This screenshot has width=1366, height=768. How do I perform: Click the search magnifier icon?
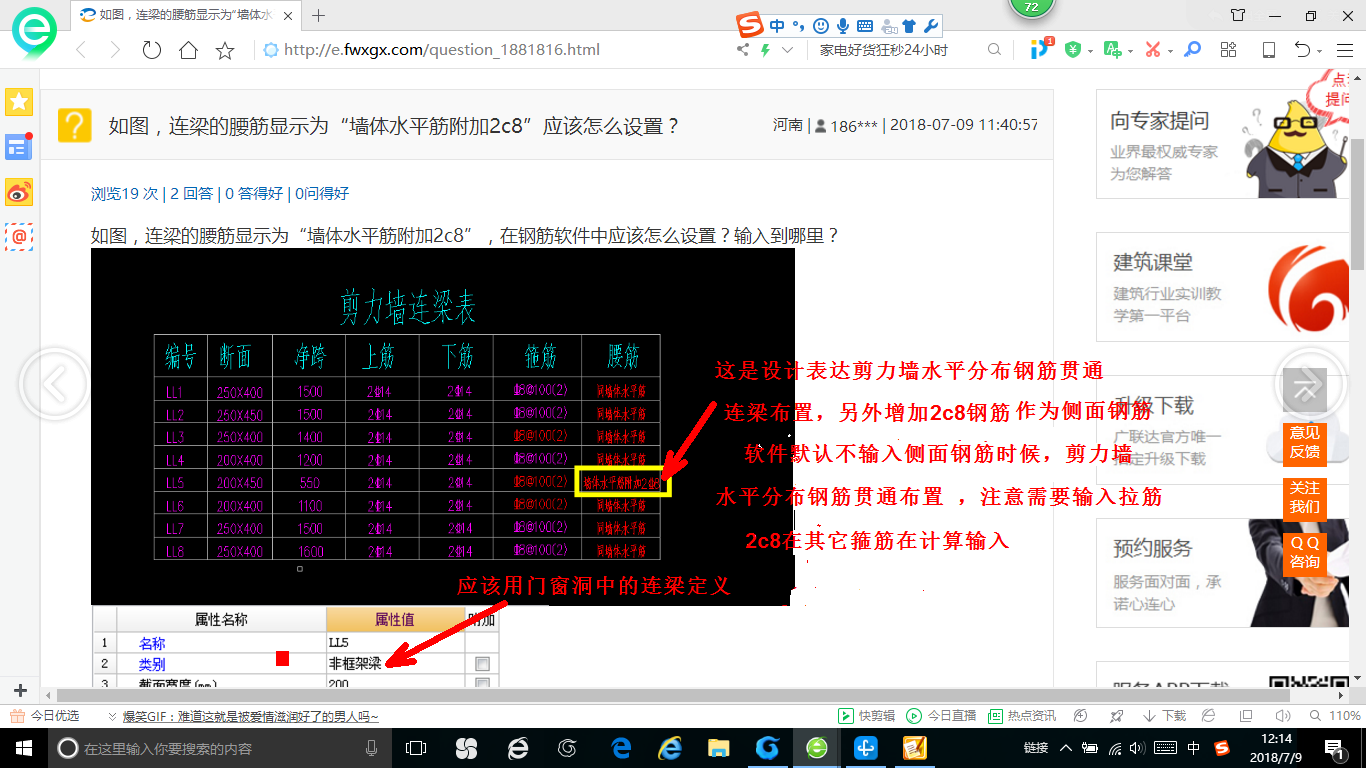click(x=994, y=50)
